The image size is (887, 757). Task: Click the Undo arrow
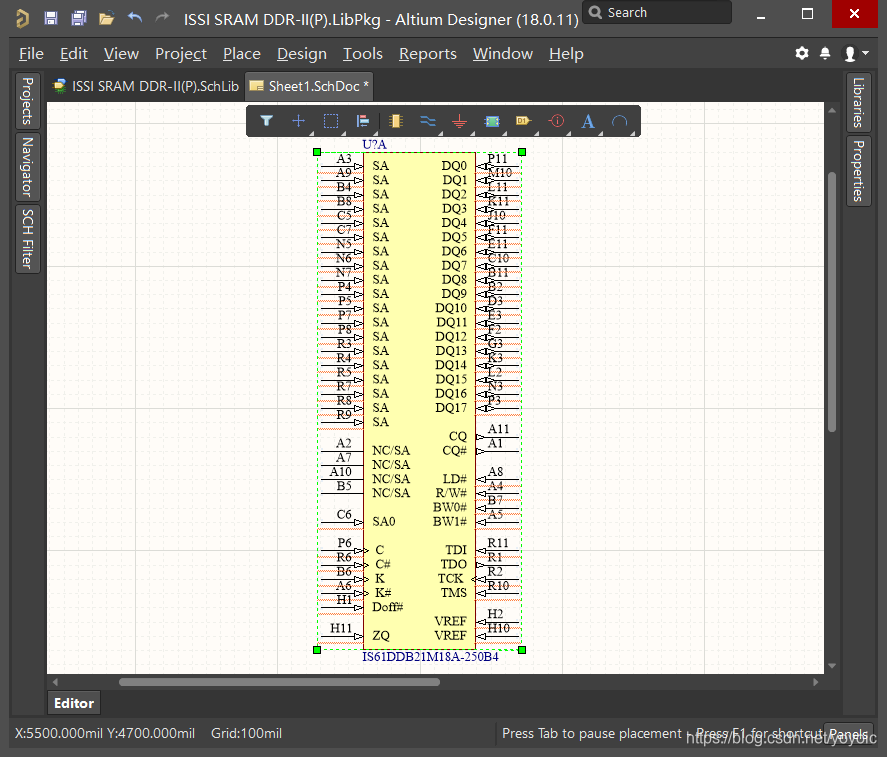pos(135,18)
